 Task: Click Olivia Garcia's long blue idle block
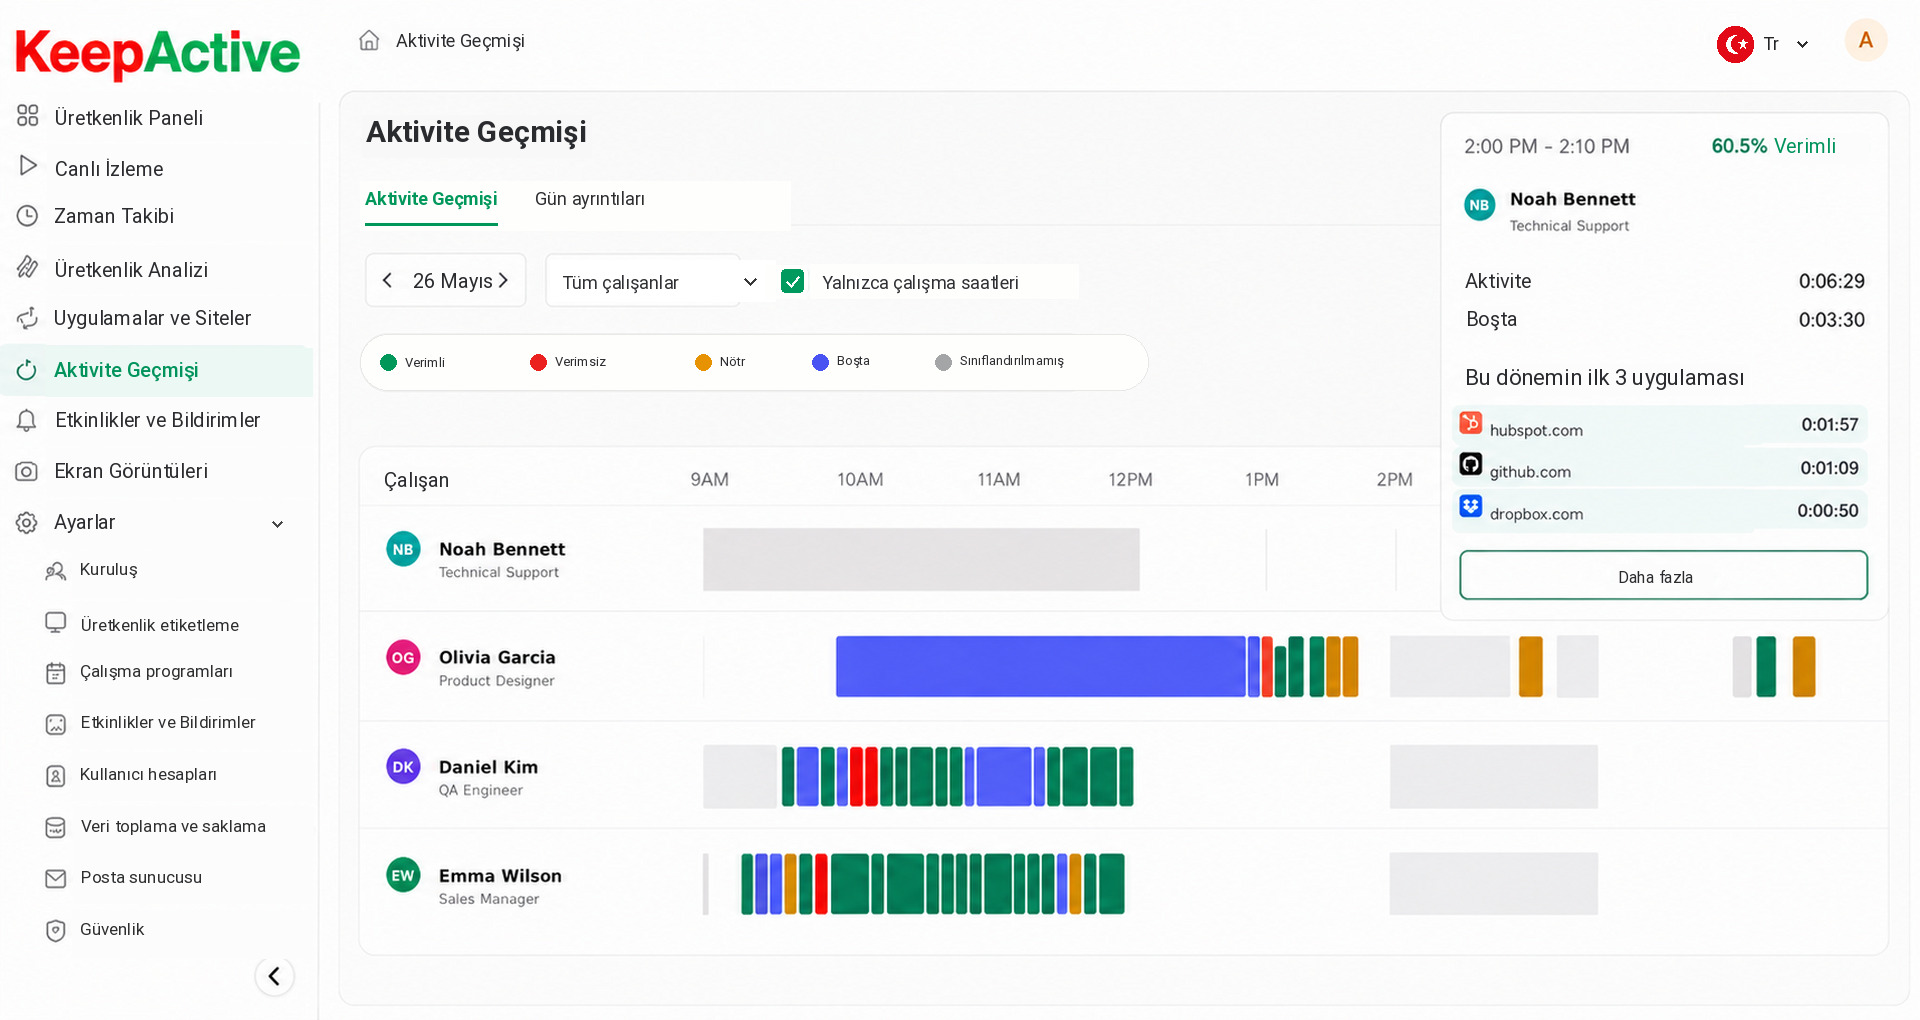[1040, 666]
